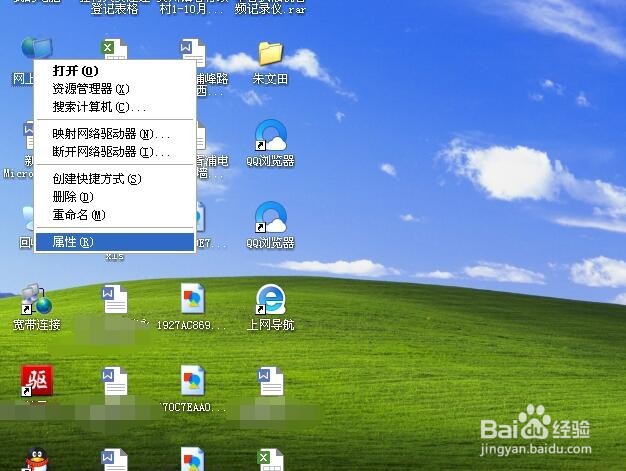626x471 pixels.
Task: Launch the red 驱 driver app shortcut
Action: 37,380
